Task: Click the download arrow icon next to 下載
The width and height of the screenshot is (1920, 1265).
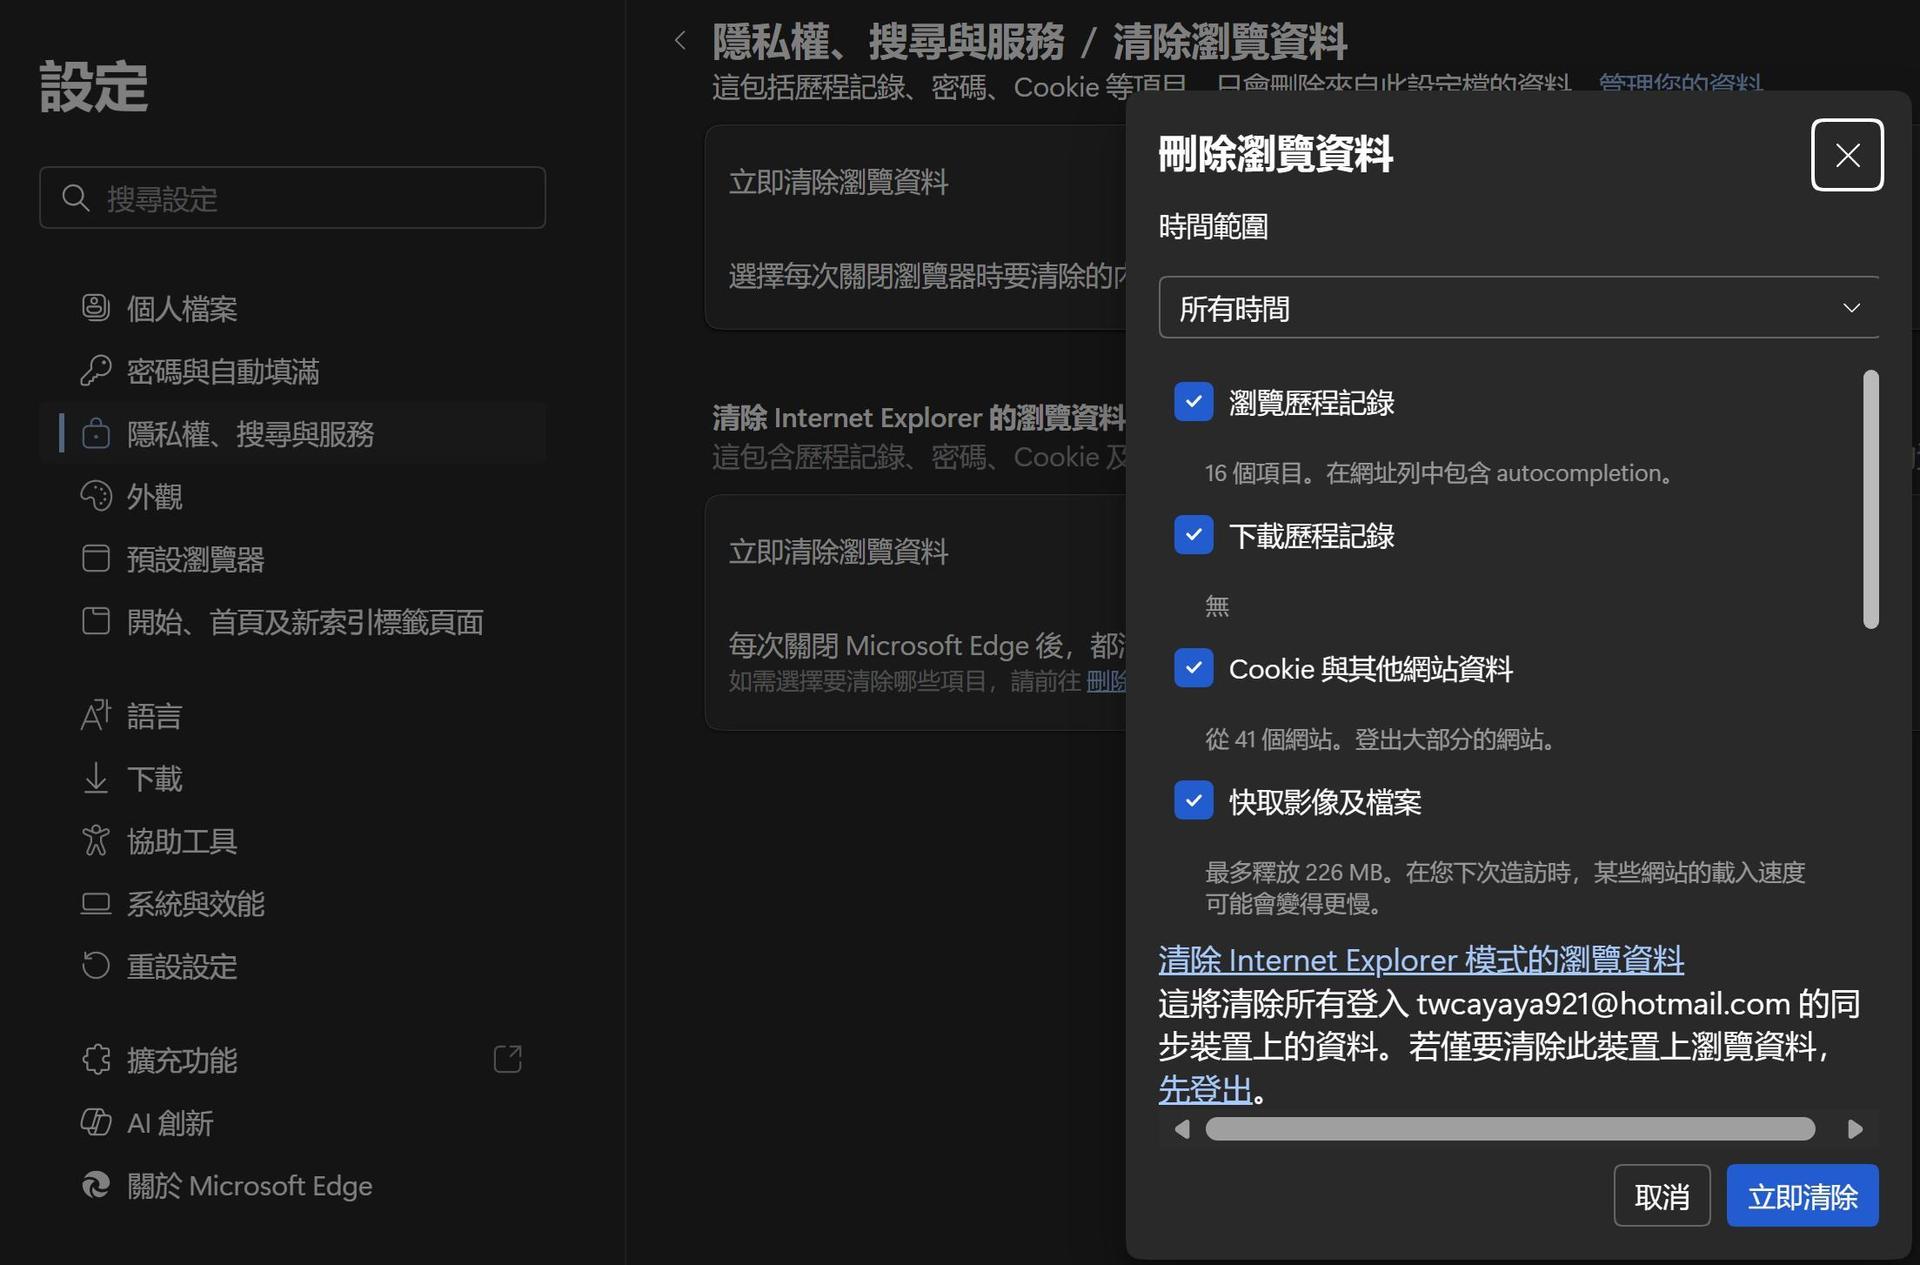Action: (x=95, y=778)
